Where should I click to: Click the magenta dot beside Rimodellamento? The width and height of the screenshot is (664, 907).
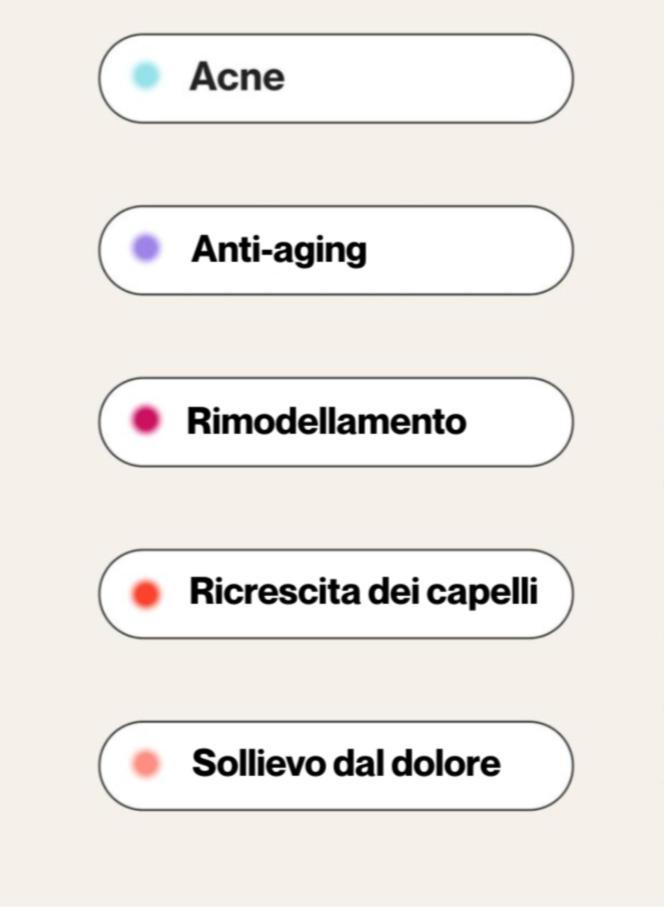(146, 420)
